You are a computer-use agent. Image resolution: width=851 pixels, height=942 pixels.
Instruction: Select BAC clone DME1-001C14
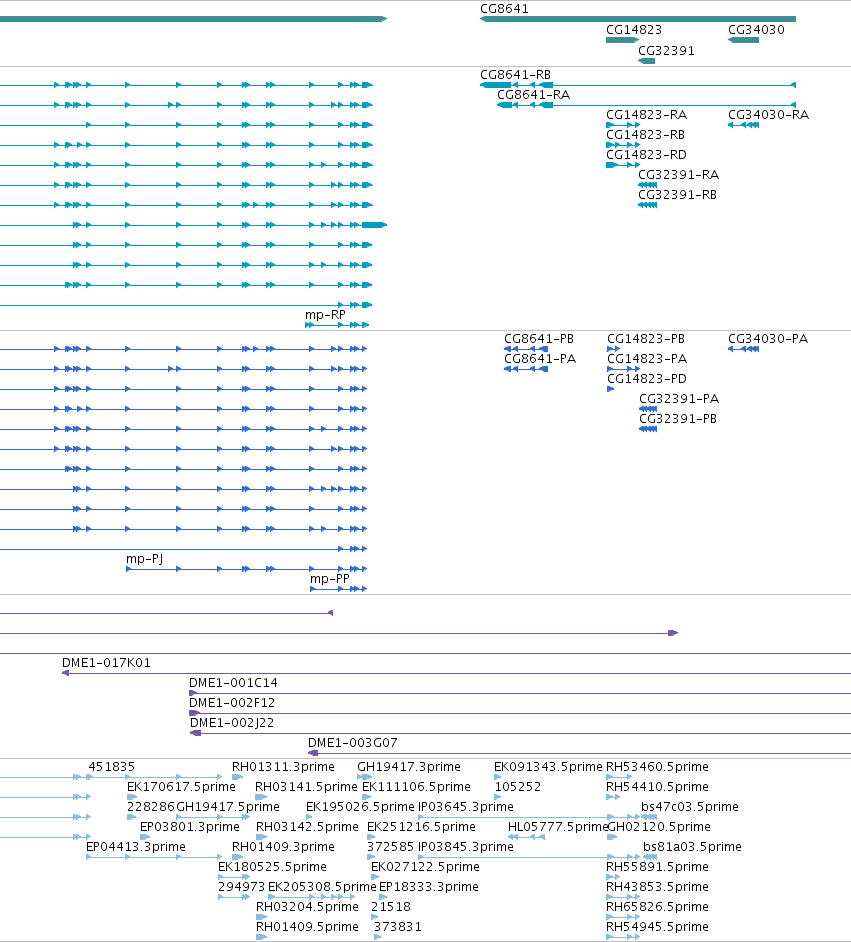pyautogui.click(x=233, y=683)
